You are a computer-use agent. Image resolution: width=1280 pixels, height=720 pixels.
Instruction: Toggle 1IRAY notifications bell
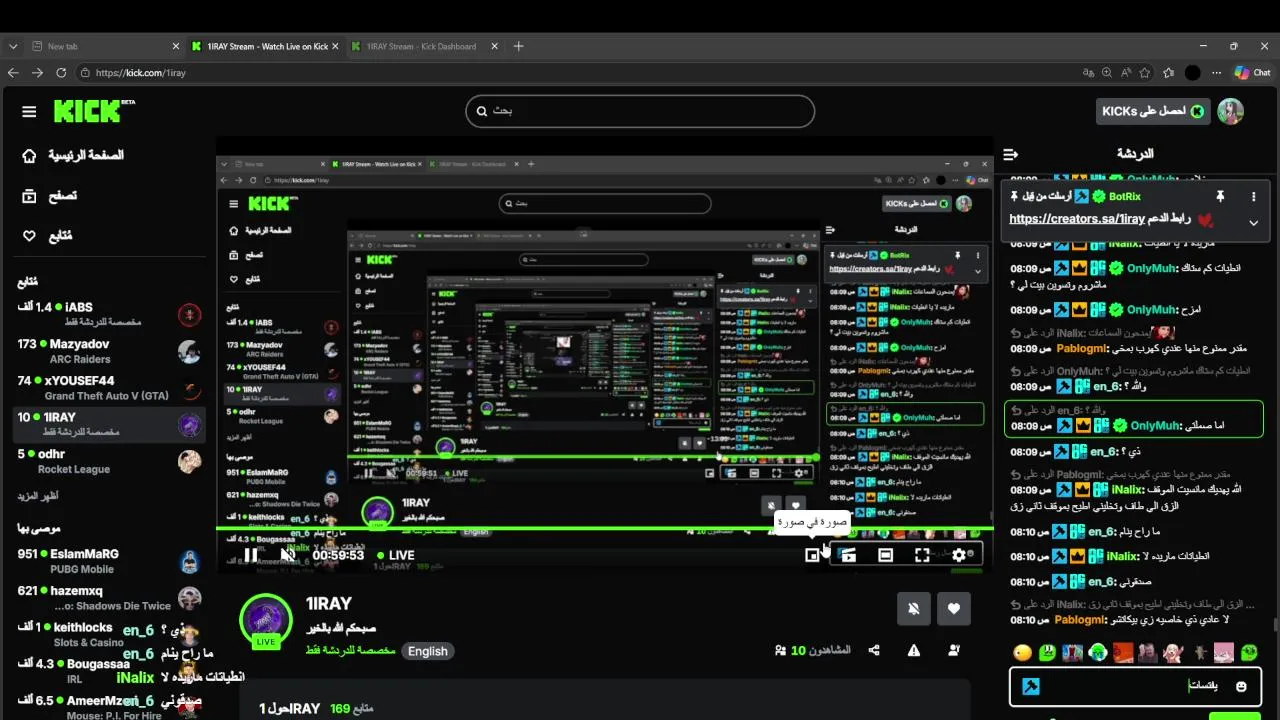pyautogui.click(x=914, y=608)
